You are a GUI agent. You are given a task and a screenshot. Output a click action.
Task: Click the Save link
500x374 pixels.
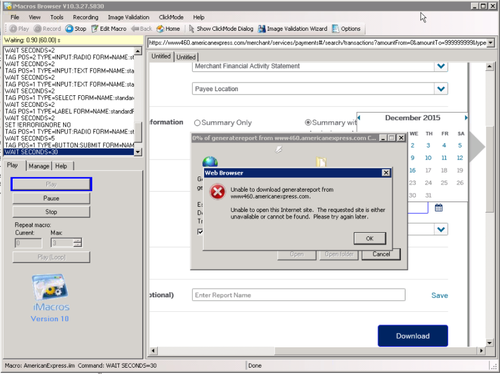[x=440, y=295]
